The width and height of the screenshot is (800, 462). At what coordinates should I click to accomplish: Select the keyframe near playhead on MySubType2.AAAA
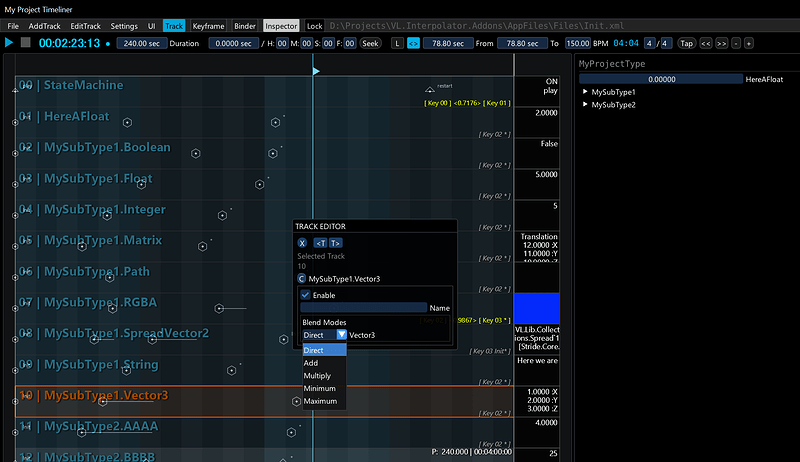[x=291, y=432]
